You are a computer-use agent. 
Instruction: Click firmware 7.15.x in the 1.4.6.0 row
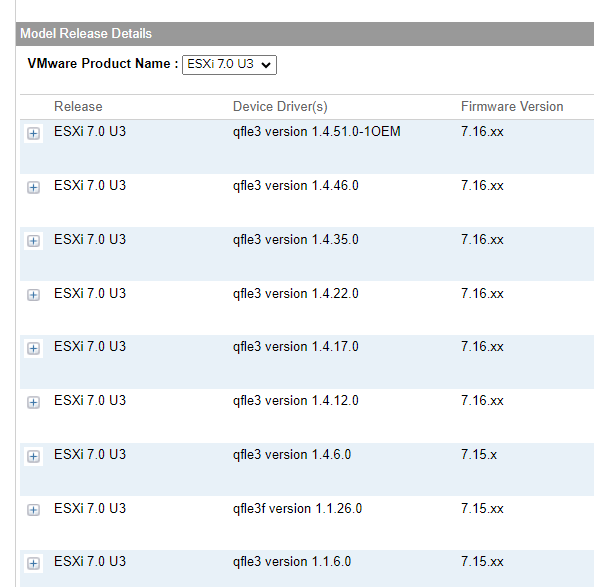479,454
